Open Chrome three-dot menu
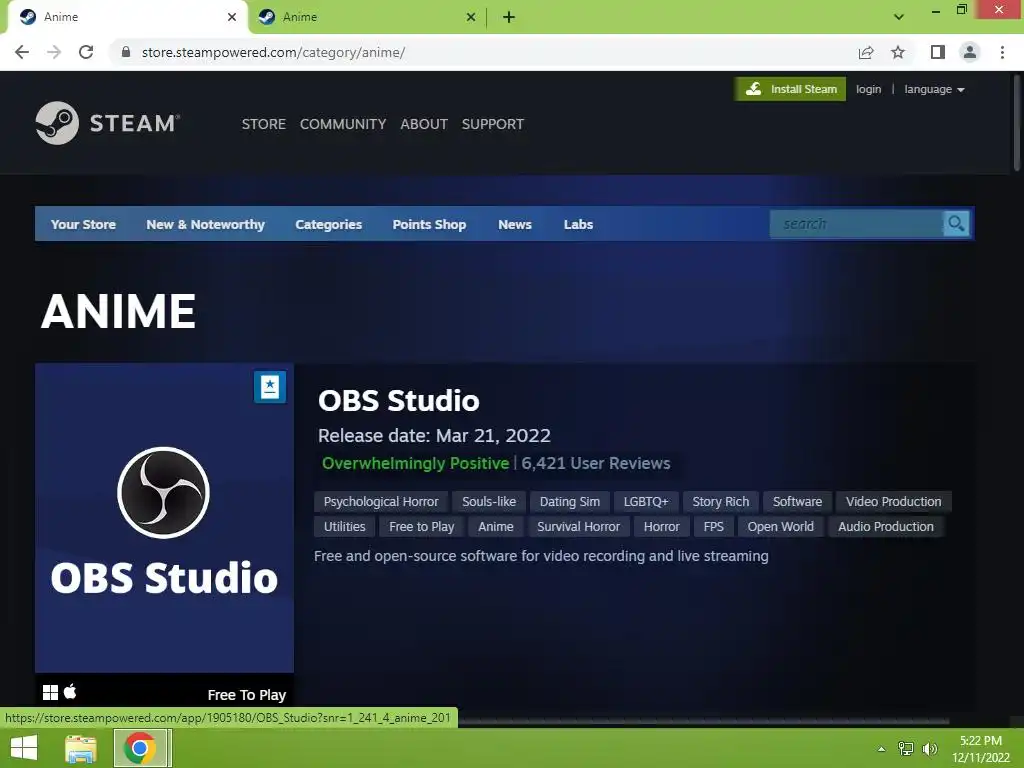The height and width of the screenshot is (768, 1024). point(1002,52)
